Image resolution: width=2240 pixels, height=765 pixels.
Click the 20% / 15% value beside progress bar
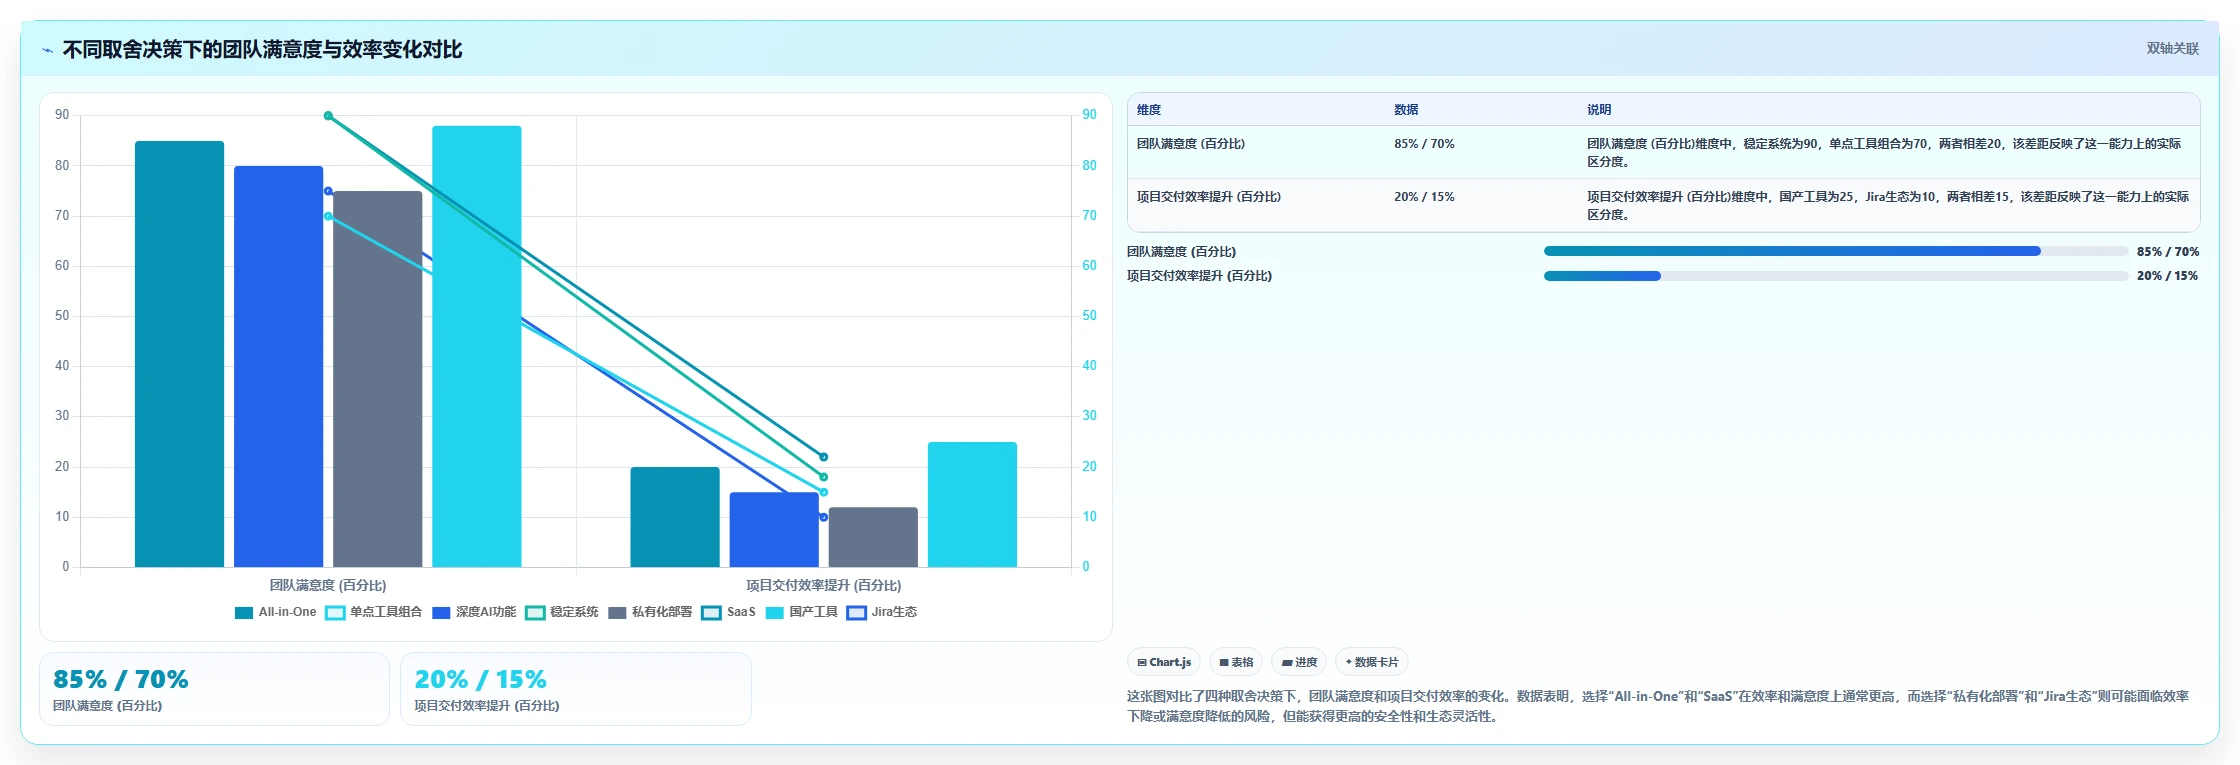pyautogui.click(x=2168, y=276)
